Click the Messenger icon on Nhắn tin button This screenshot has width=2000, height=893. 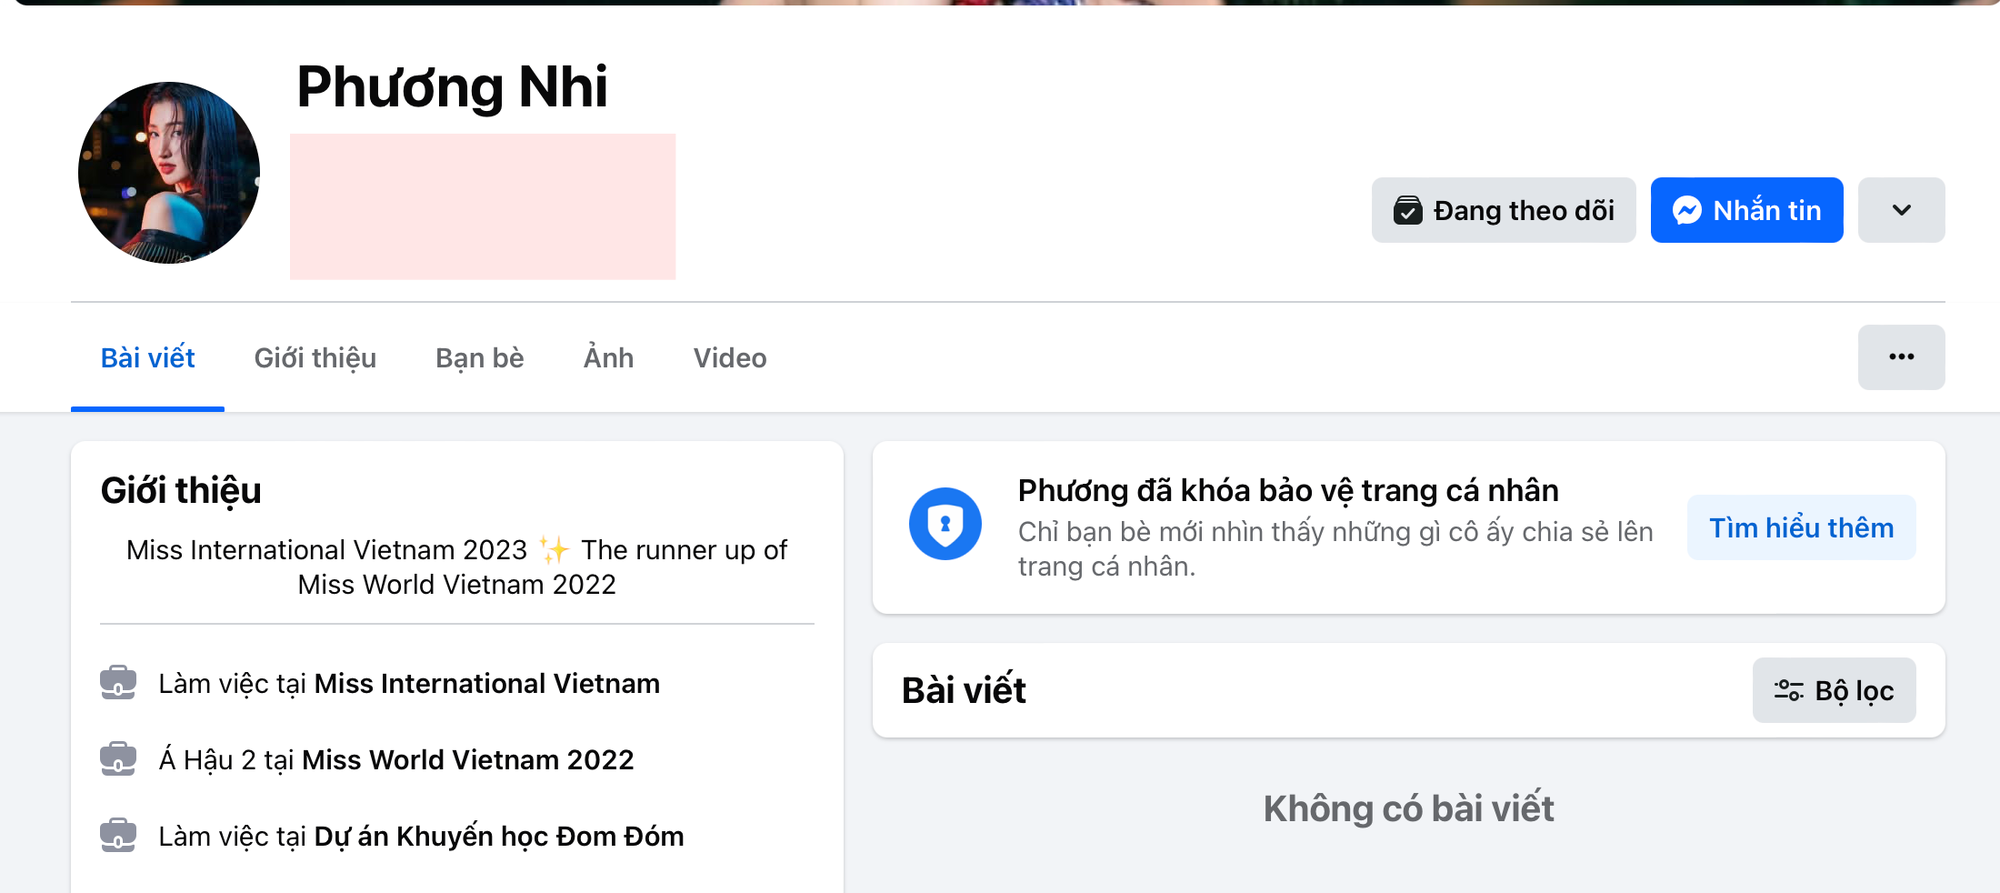tap(1688, 209)
